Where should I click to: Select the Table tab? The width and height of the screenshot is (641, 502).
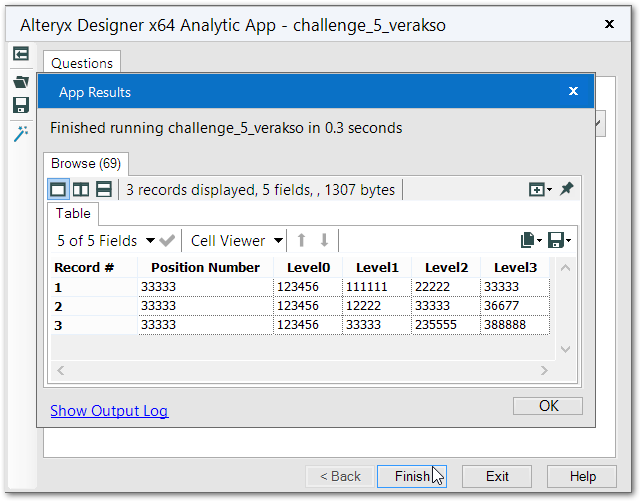[73, 213]
